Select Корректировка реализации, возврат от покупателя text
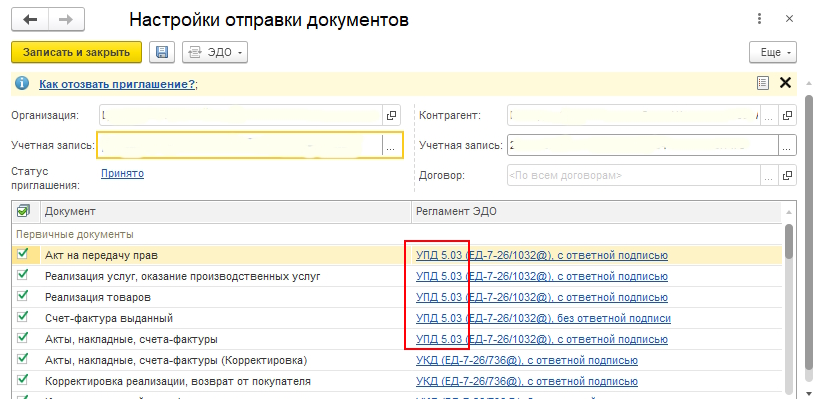Screen dimensions: 815x399 (178, 381)
